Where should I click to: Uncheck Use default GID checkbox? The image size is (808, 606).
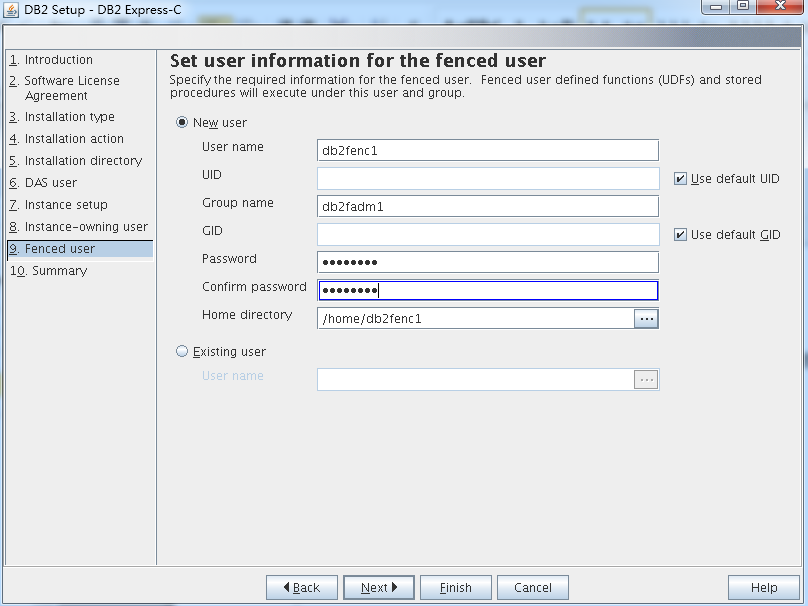click(680, 235)
